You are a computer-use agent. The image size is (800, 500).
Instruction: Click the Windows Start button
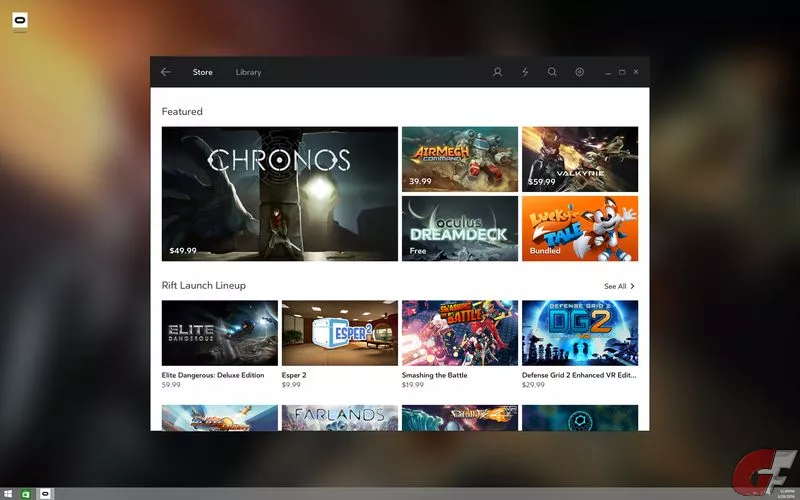[8, 494]
